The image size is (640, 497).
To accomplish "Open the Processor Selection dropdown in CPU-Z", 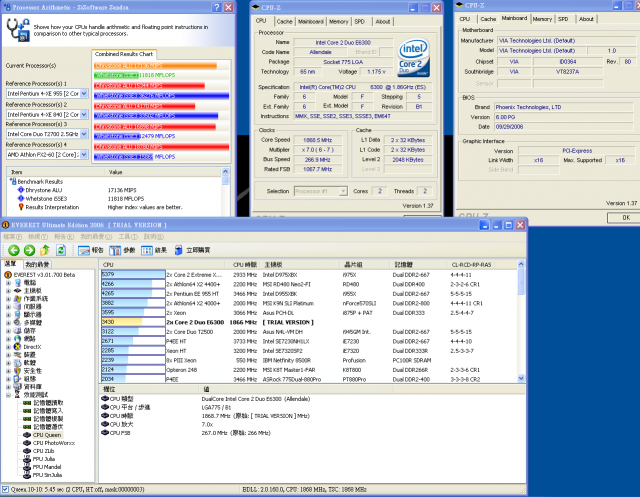I will tap(343, 191).
